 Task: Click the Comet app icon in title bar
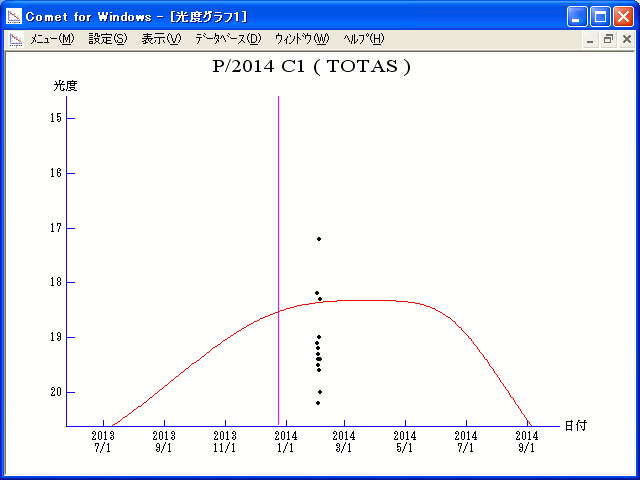pyautogui.click(x=14, y=17)
